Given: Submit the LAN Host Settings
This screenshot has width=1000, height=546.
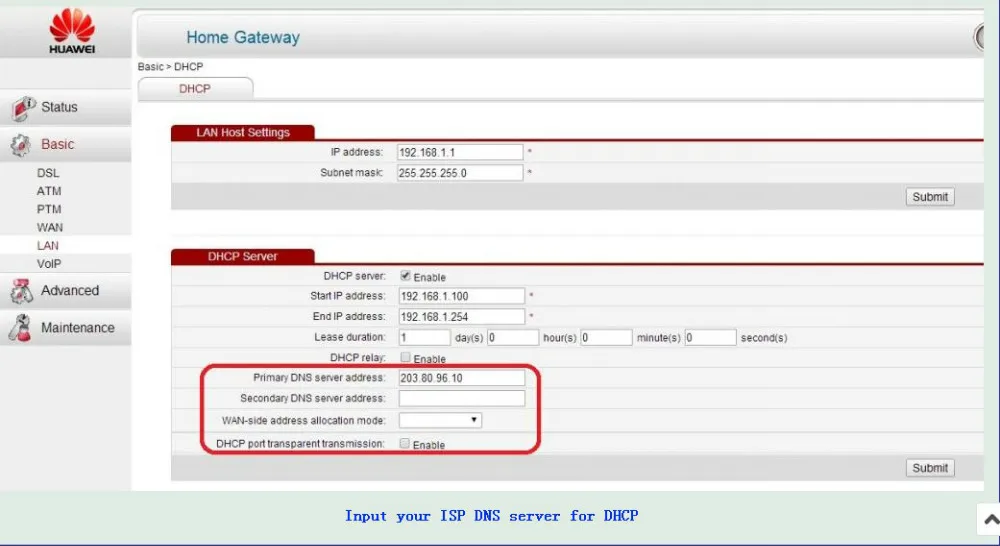Looking at the screenshot, I should (930, 197).
